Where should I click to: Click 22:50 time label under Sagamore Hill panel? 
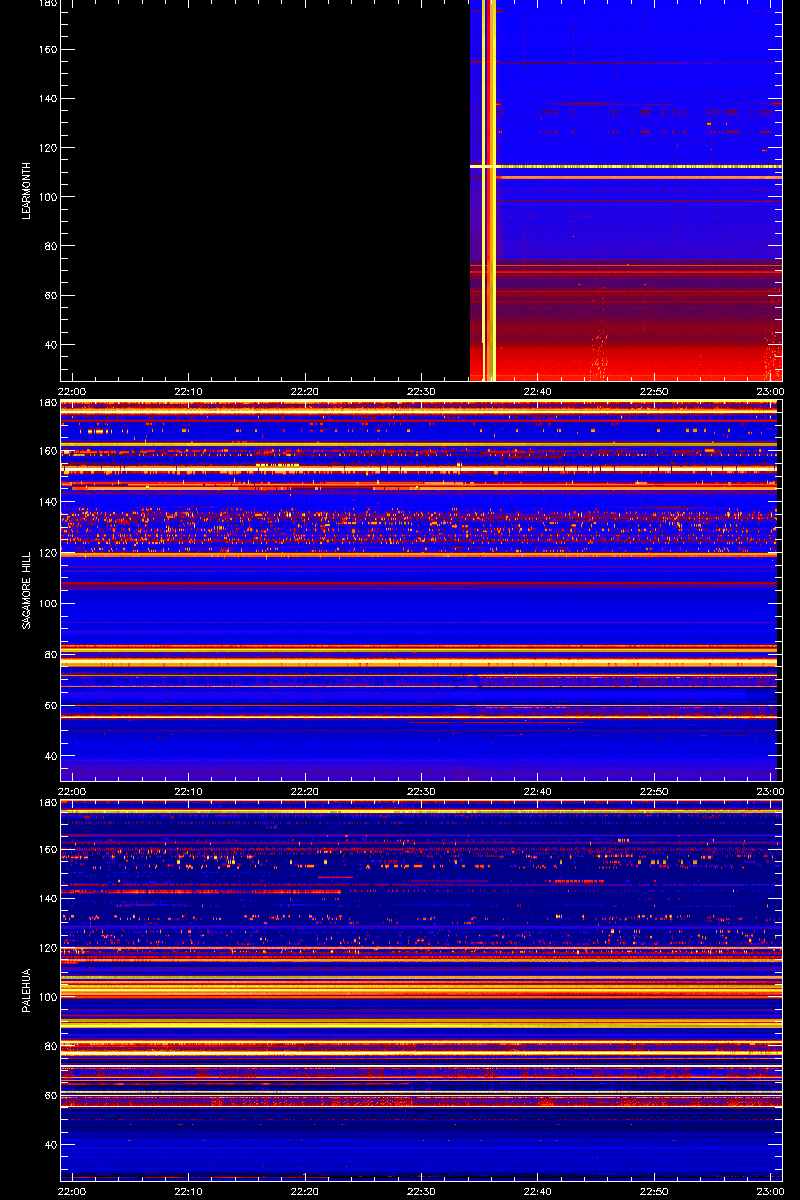654,791
